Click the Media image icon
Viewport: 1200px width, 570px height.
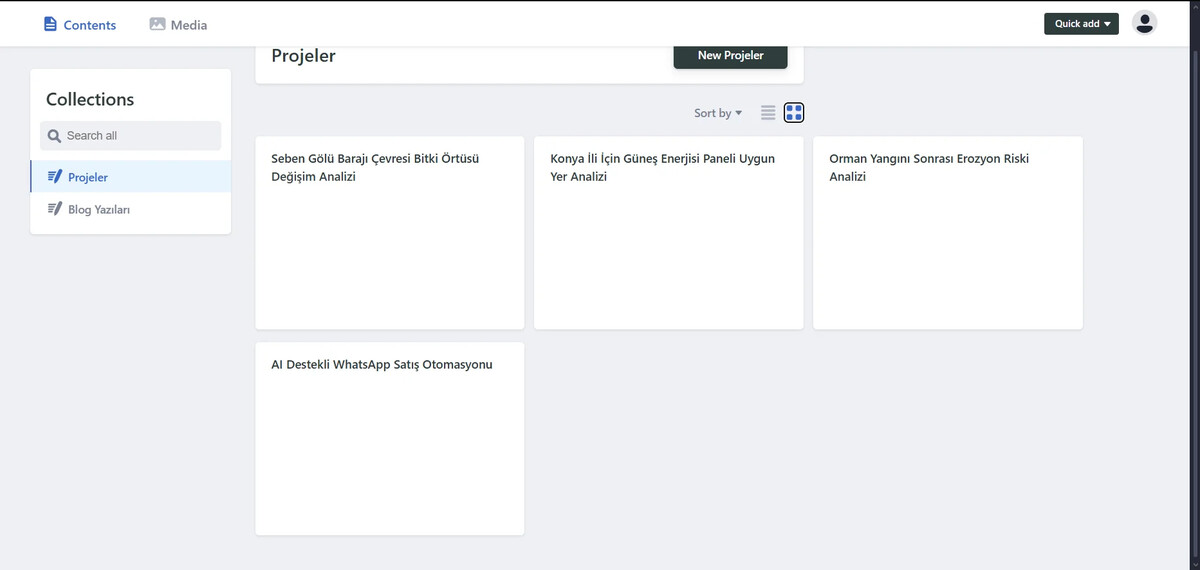point(157,24)
